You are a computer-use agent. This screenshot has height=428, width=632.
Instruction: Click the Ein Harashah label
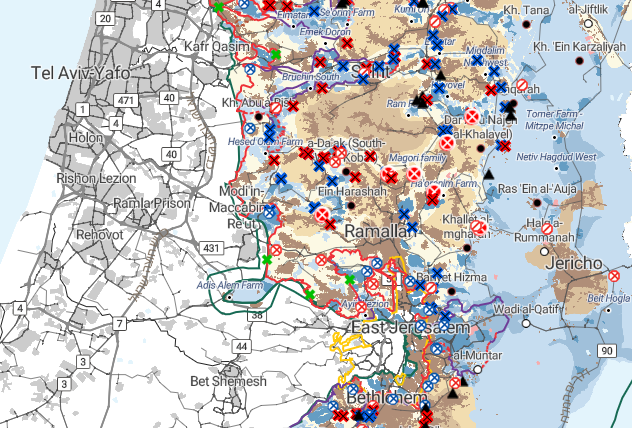point(353,191)
